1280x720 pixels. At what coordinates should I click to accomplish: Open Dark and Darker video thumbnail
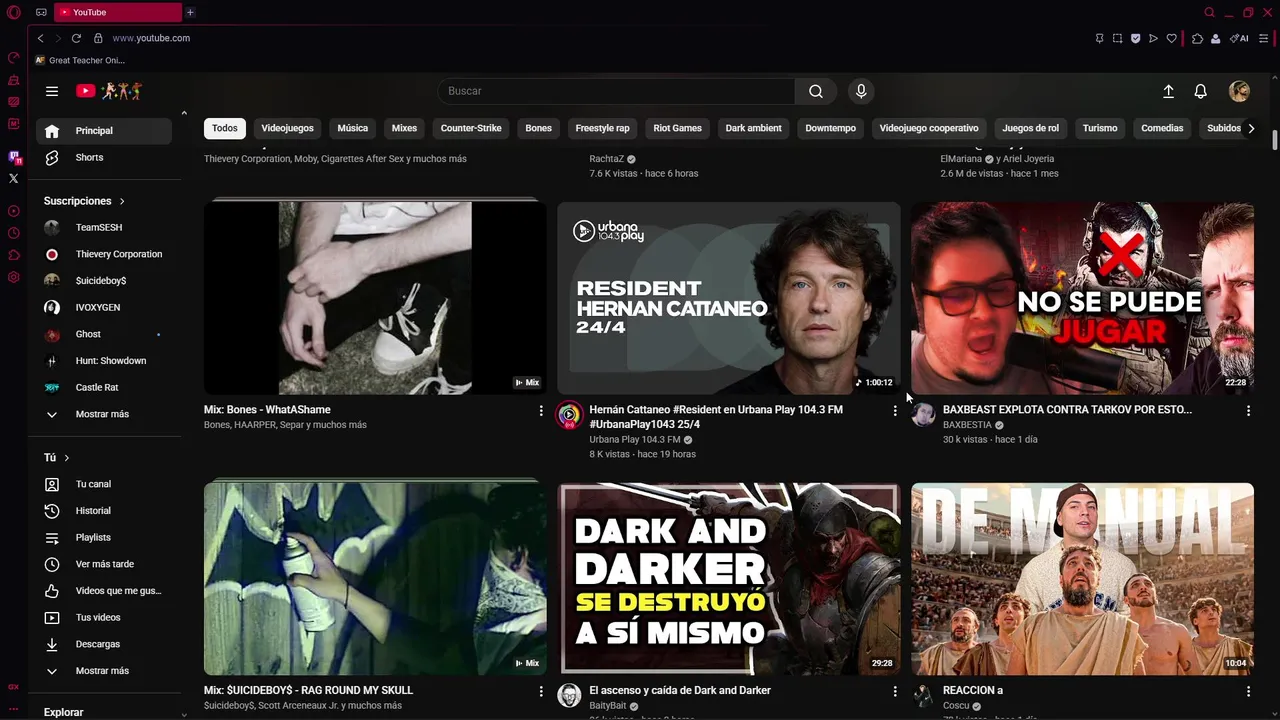(x=729, y=579)
